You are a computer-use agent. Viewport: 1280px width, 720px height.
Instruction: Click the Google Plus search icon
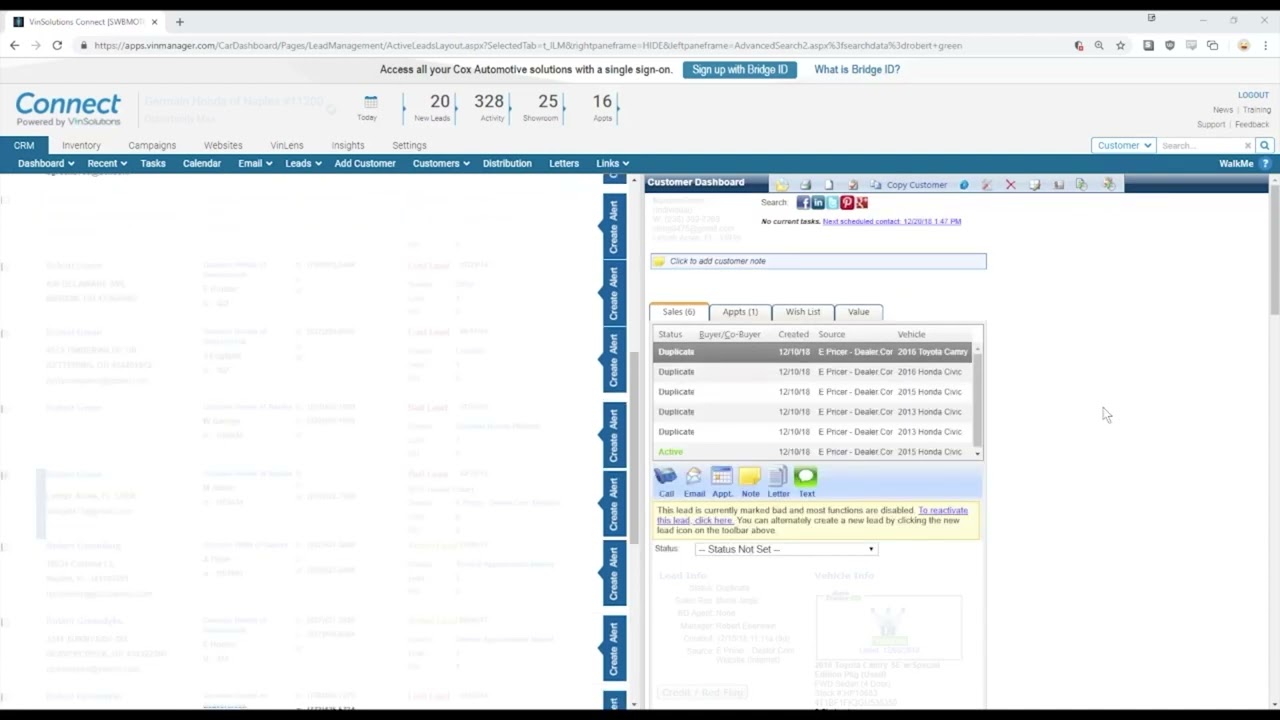[x=861, y=203]
